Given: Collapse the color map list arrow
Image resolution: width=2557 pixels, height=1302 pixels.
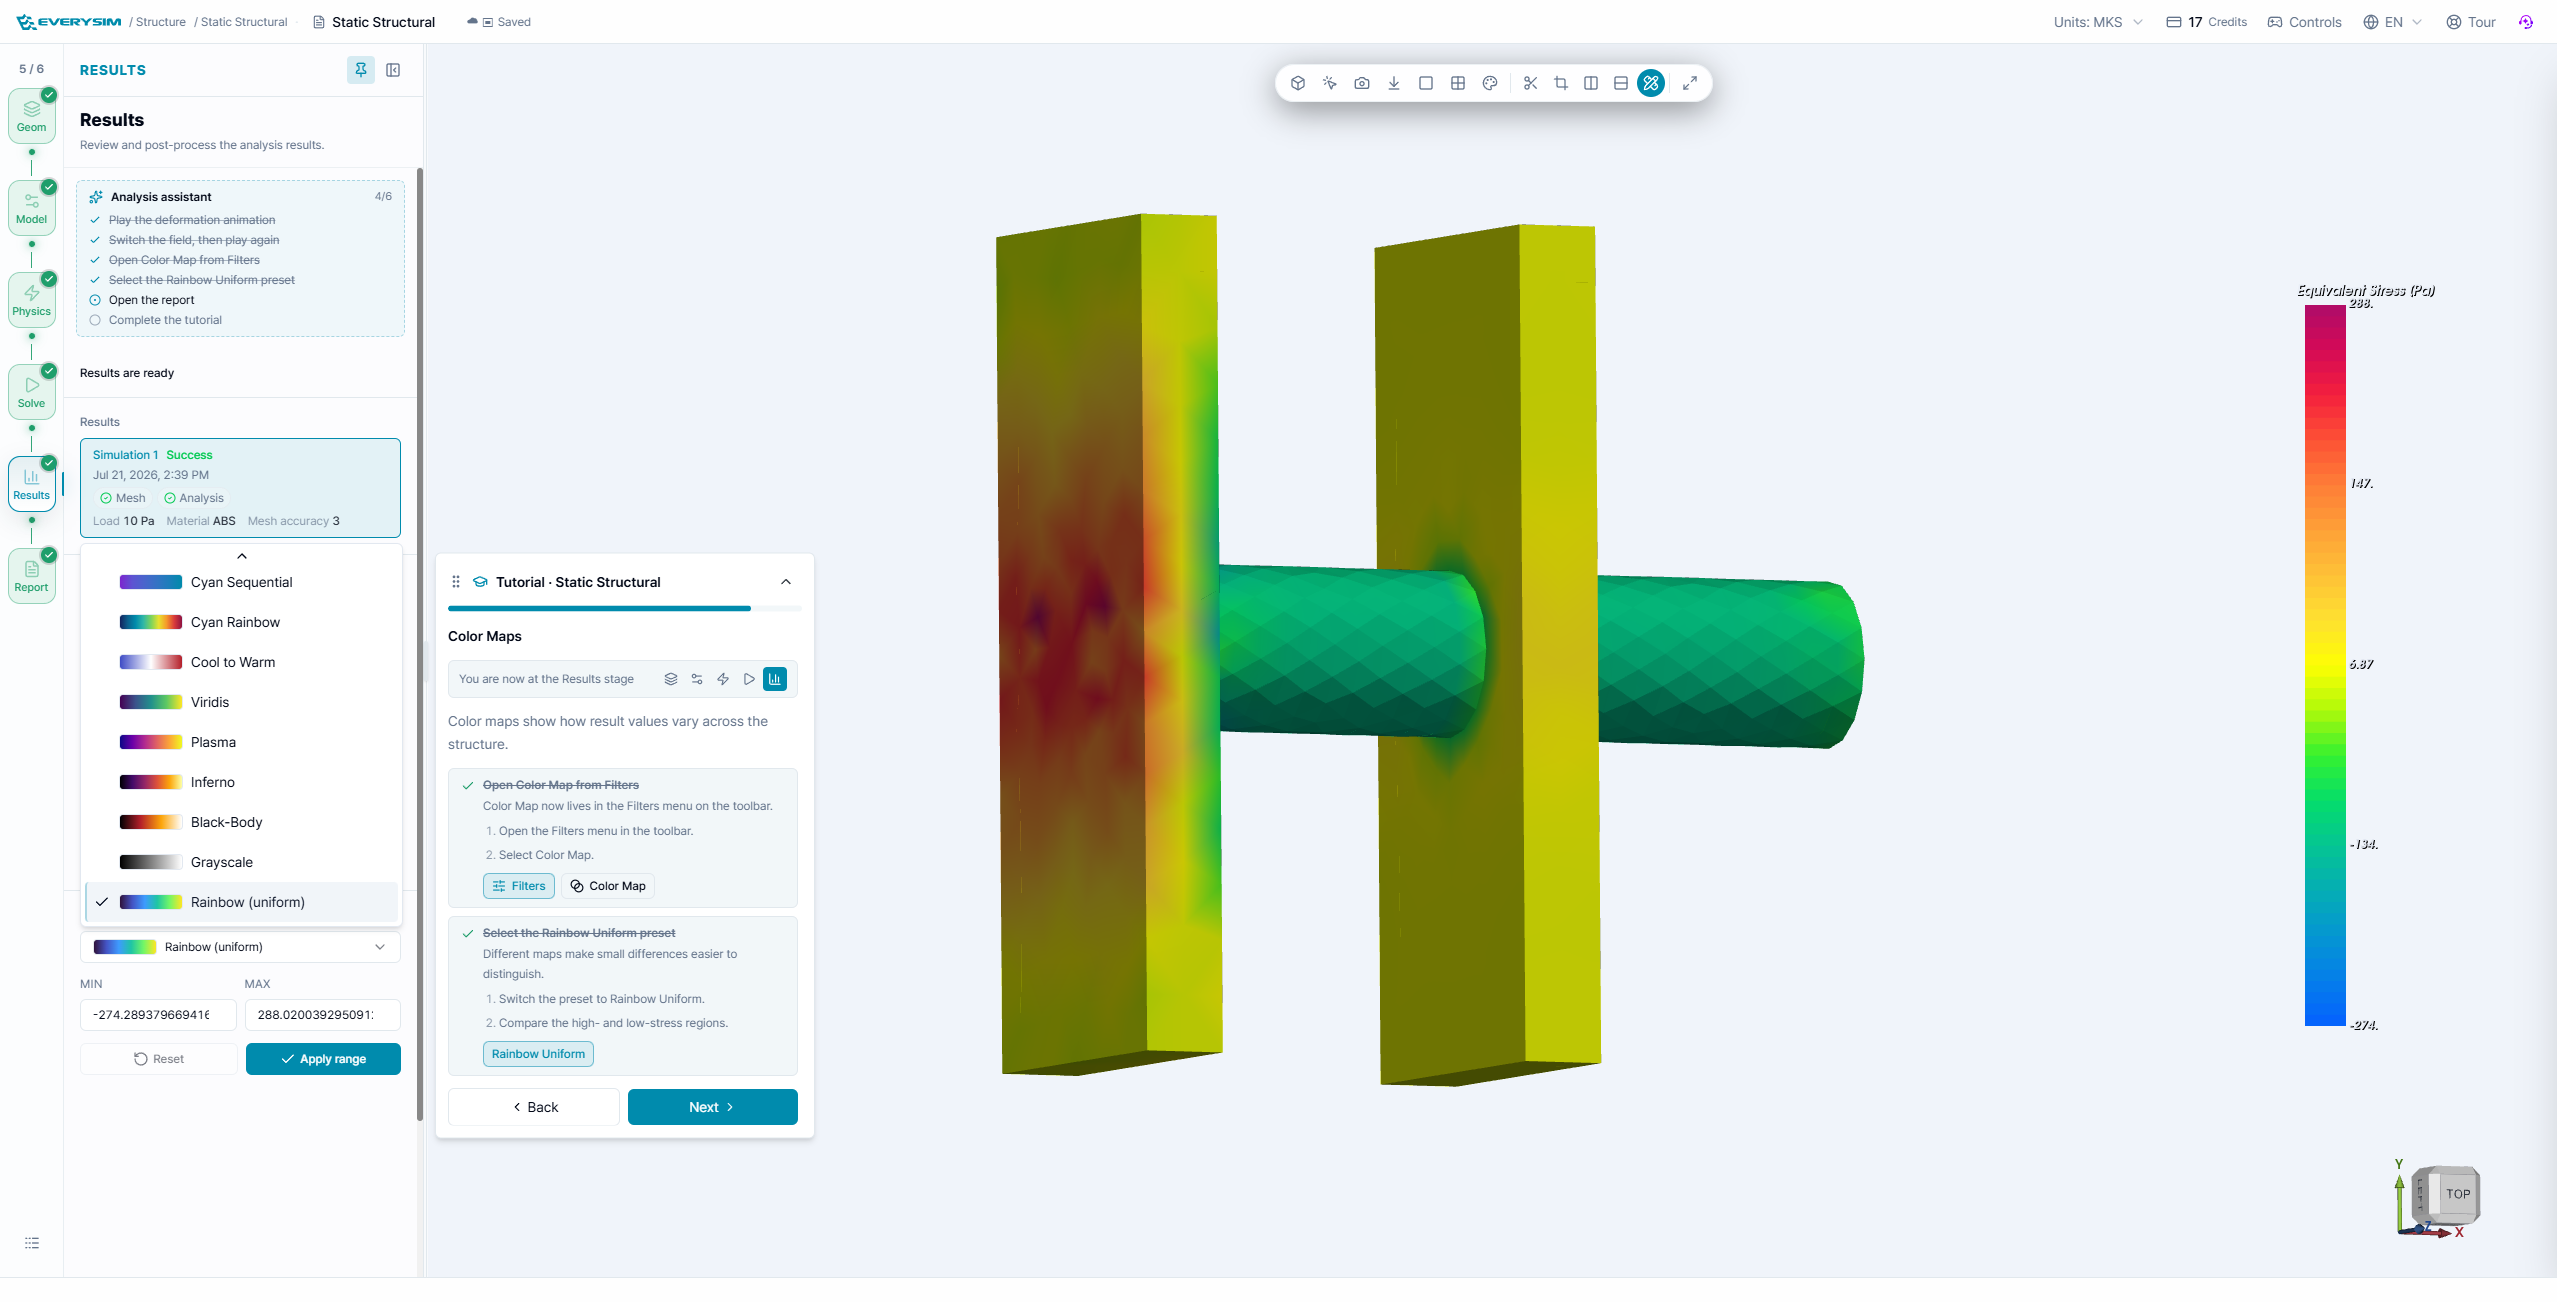Looking at the screenshot, I should [x=241, y=556].
